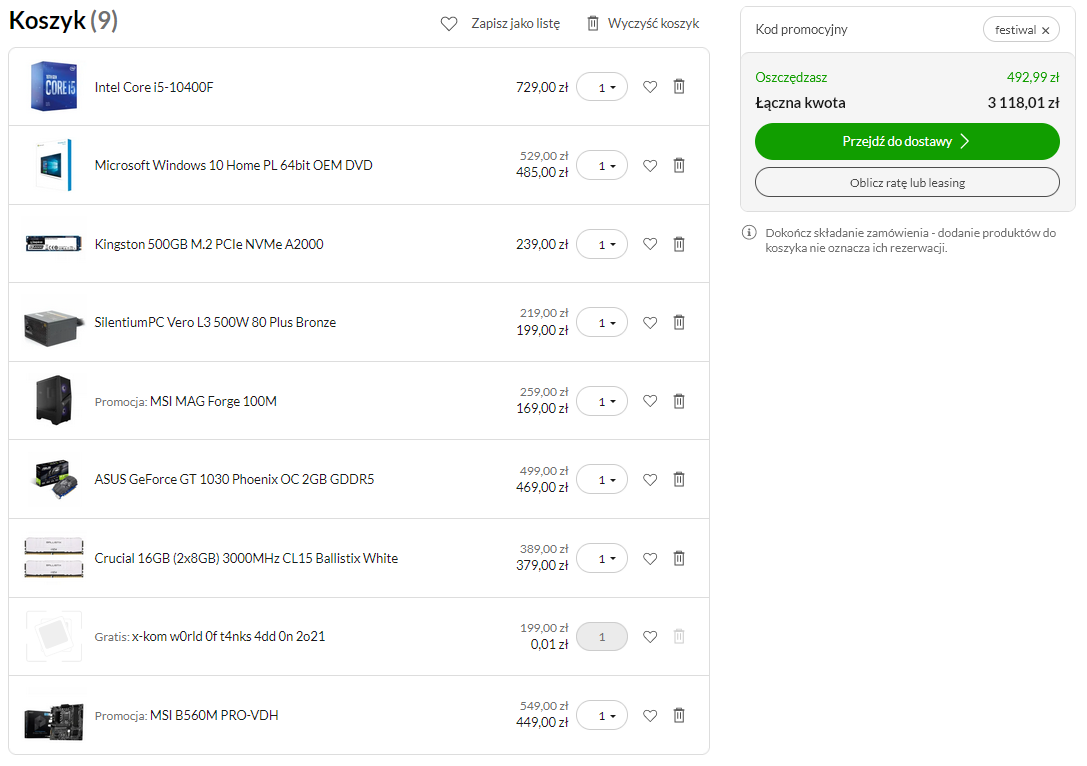Open quantity dropdown for Intel Core i5-10400F
The height and width of the screenshot is (766, 1087).
coord(602,87)
